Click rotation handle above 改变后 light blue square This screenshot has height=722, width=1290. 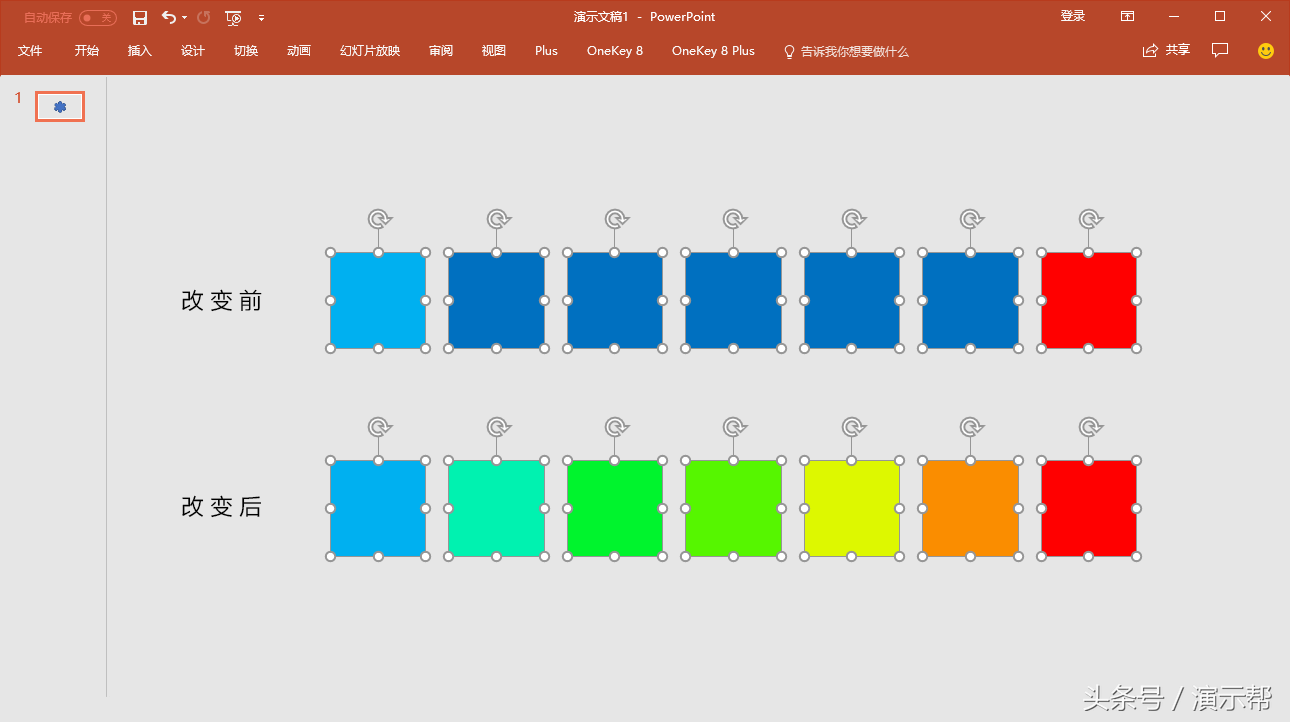379,427
